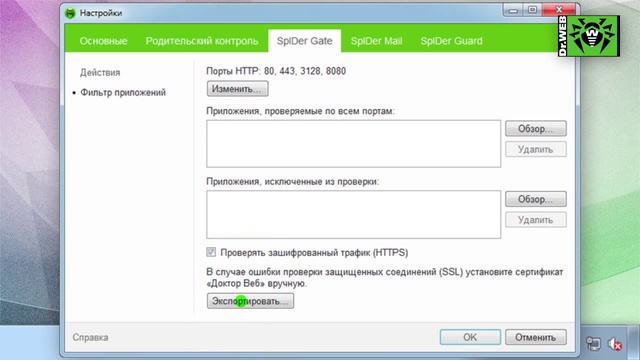Click the Приложения, проверяемые по всем портам label
Screen dimensions: 640x360
click(x=300, y=111)
